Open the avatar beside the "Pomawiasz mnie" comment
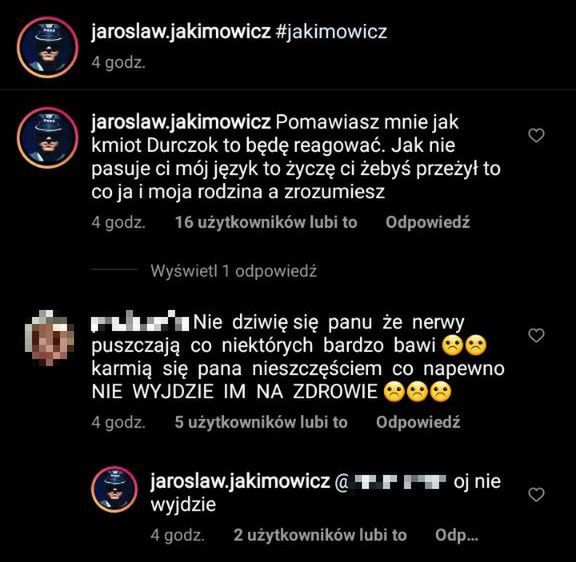This screenshot has width=576, height=562. (x=47, y=138)
